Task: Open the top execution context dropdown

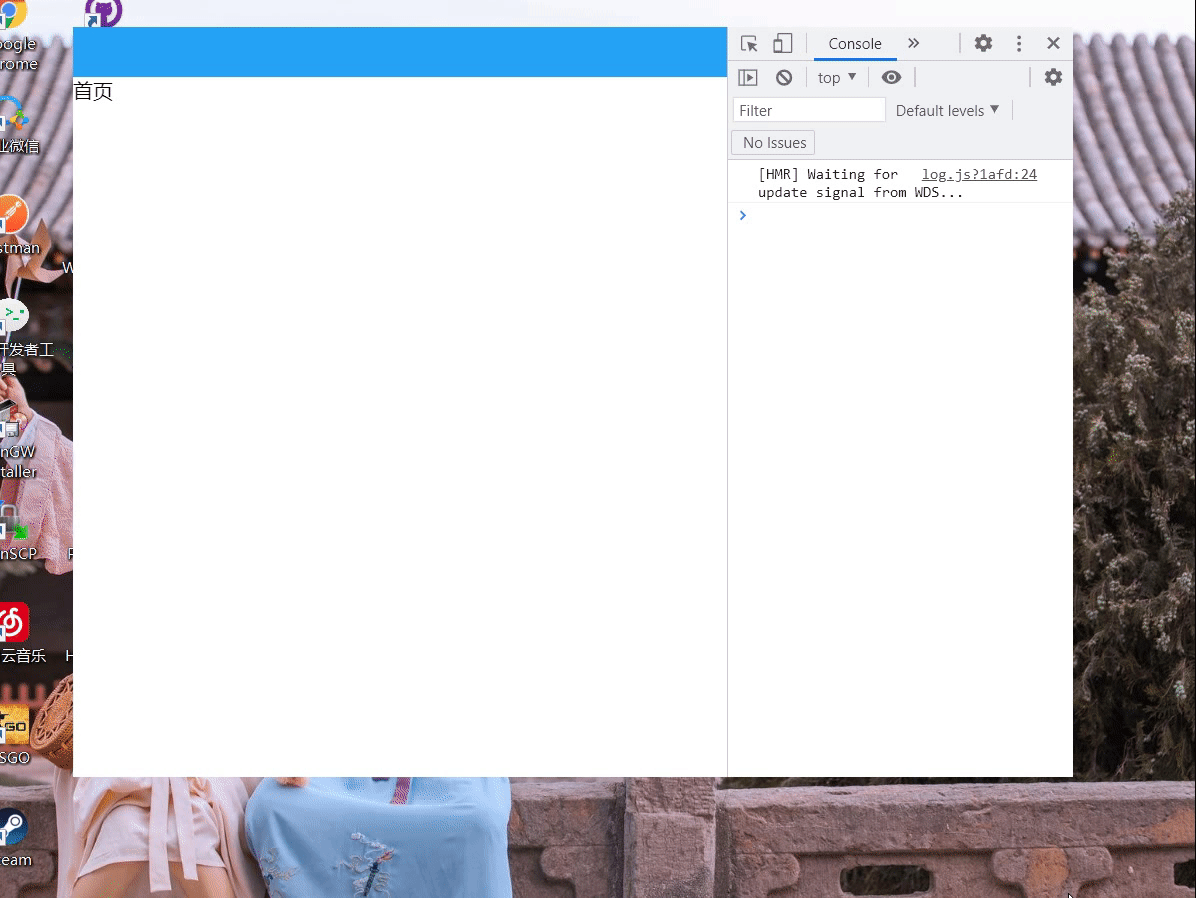Action: [836, 77]
